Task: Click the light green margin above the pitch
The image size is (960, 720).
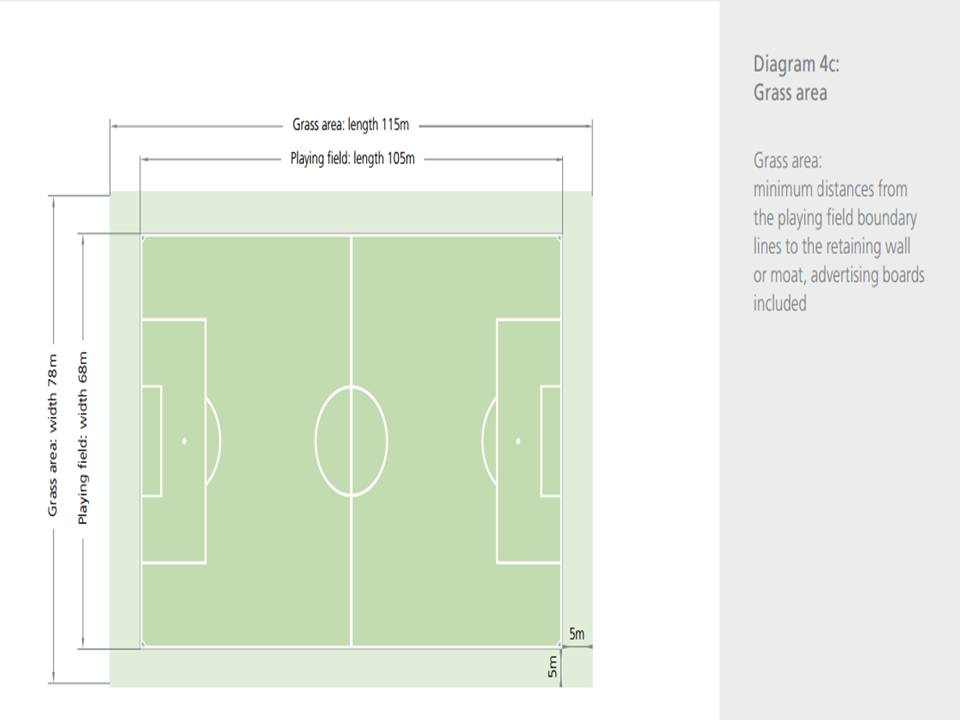Action: [x=351, y=212]
